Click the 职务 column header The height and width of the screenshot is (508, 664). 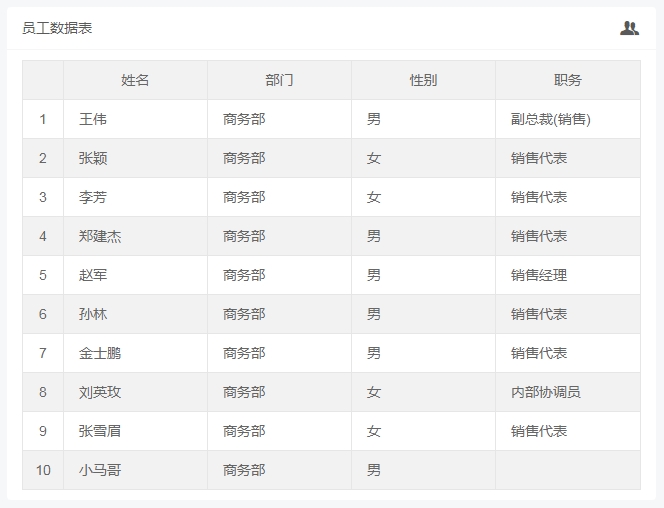coord(567,80)
